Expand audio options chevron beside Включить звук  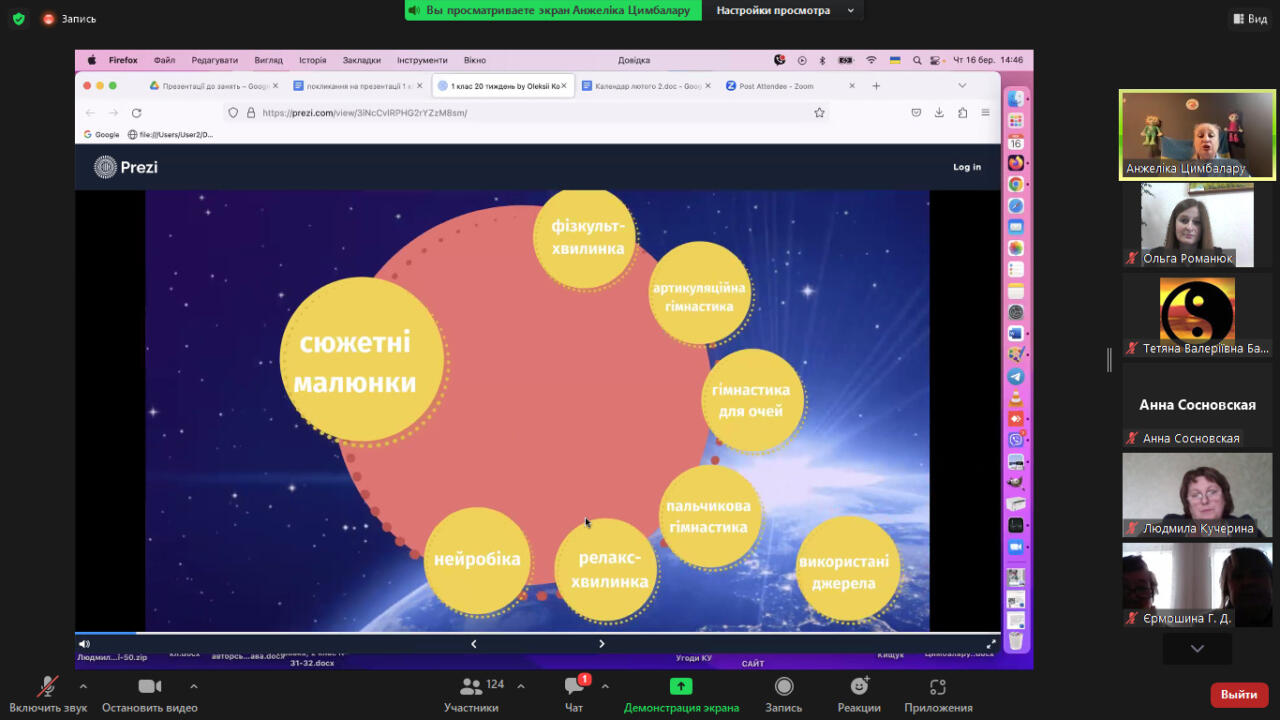[x=83, y=686]
